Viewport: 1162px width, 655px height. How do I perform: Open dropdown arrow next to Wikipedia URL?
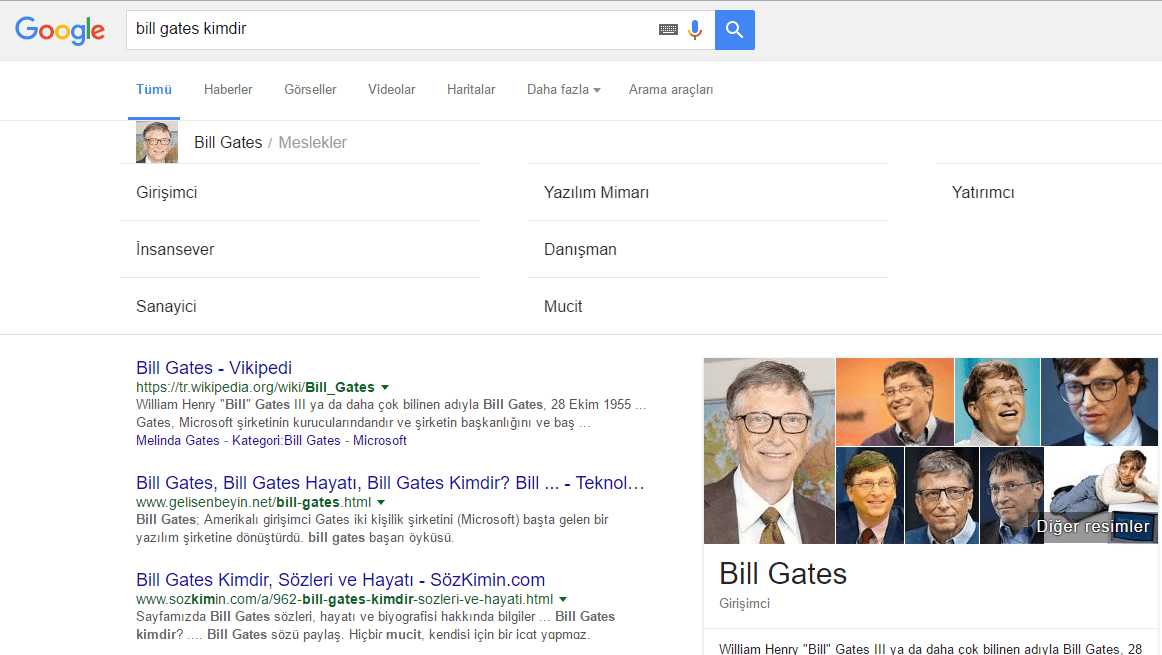click(385, 387)
